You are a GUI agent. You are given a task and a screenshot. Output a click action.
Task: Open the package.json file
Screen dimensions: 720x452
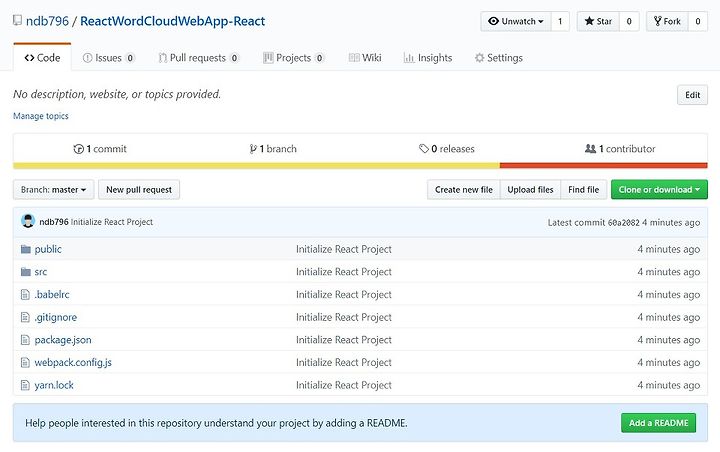[63, 340]
